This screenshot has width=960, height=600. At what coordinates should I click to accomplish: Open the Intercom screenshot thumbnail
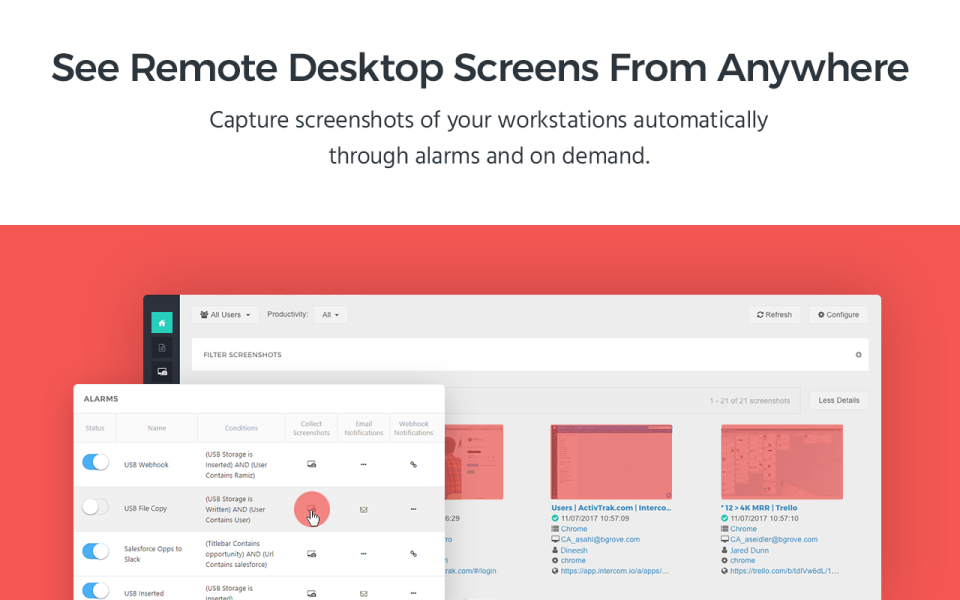(x=611, y=462)
